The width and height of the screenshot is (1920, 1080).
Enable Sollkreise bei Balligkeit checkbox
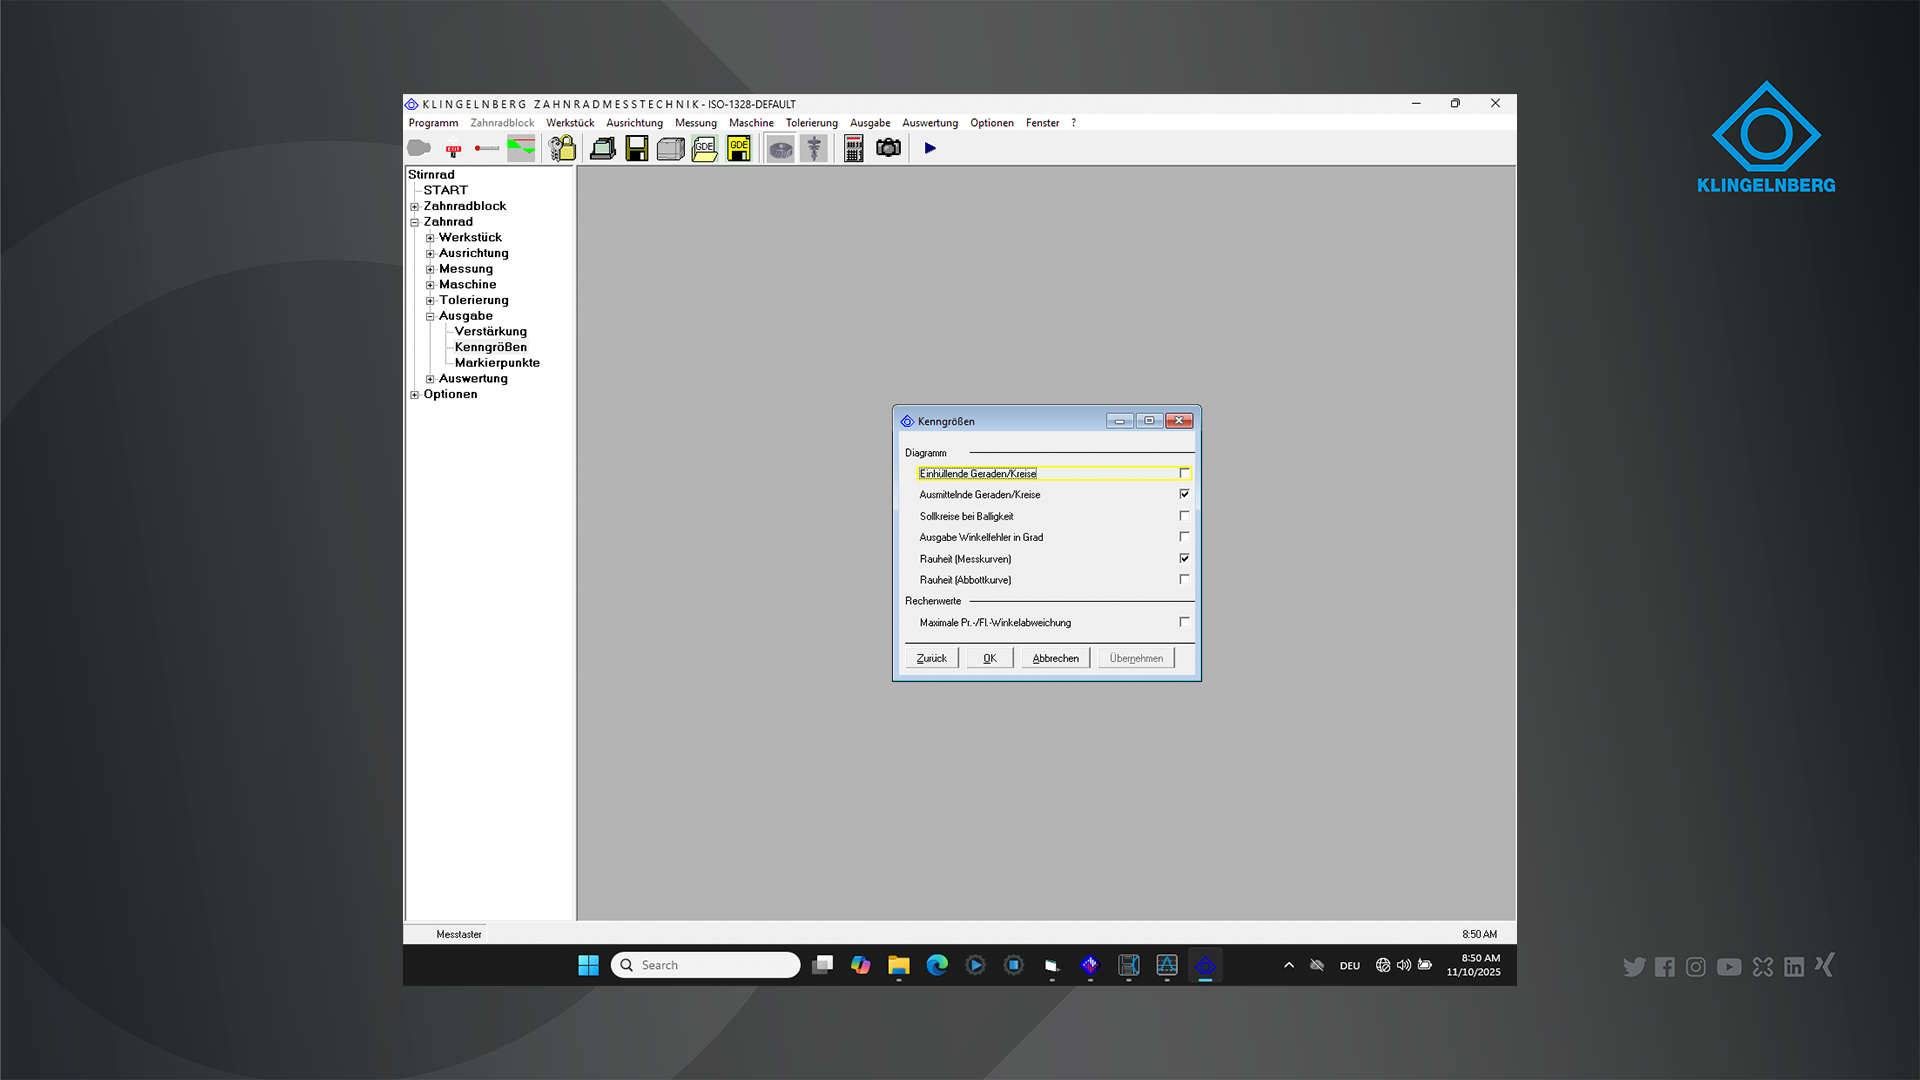[x=1184, y=516]
